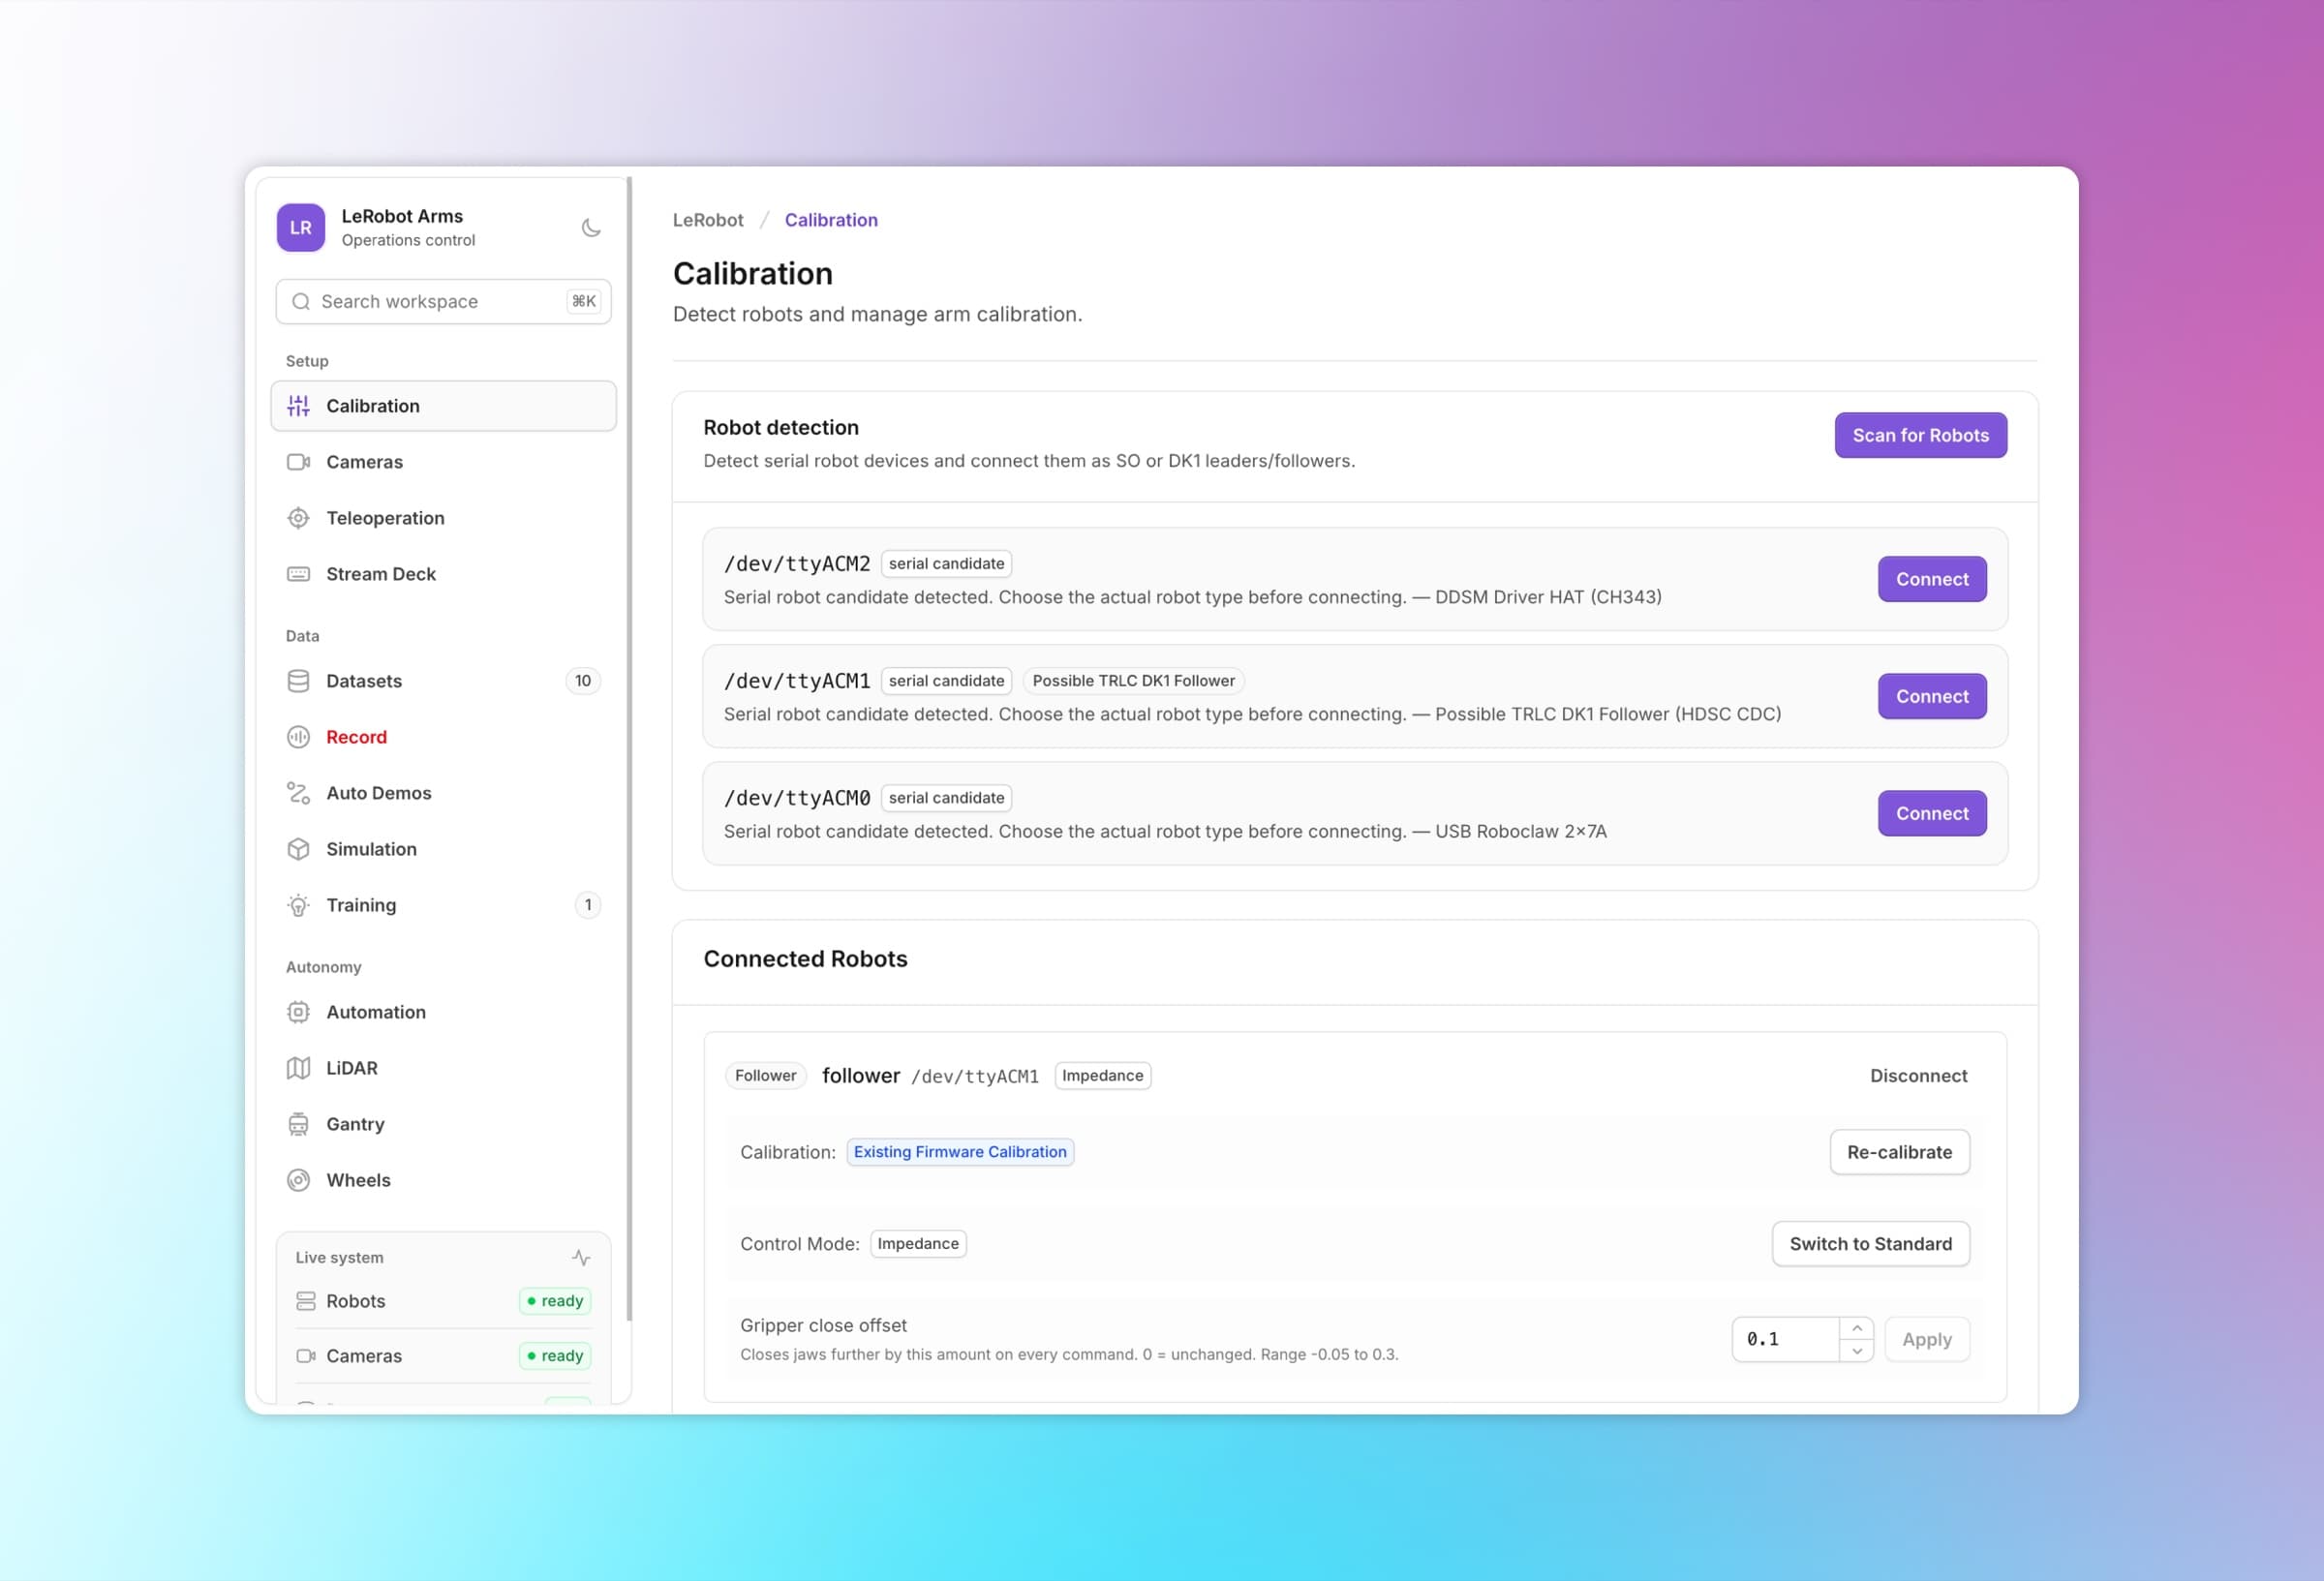Image resolution: width=2324 pixels, height=1581 pixels.
Task: Click Apply for gripper close offset
Action: click(x=1926, y=1339)
